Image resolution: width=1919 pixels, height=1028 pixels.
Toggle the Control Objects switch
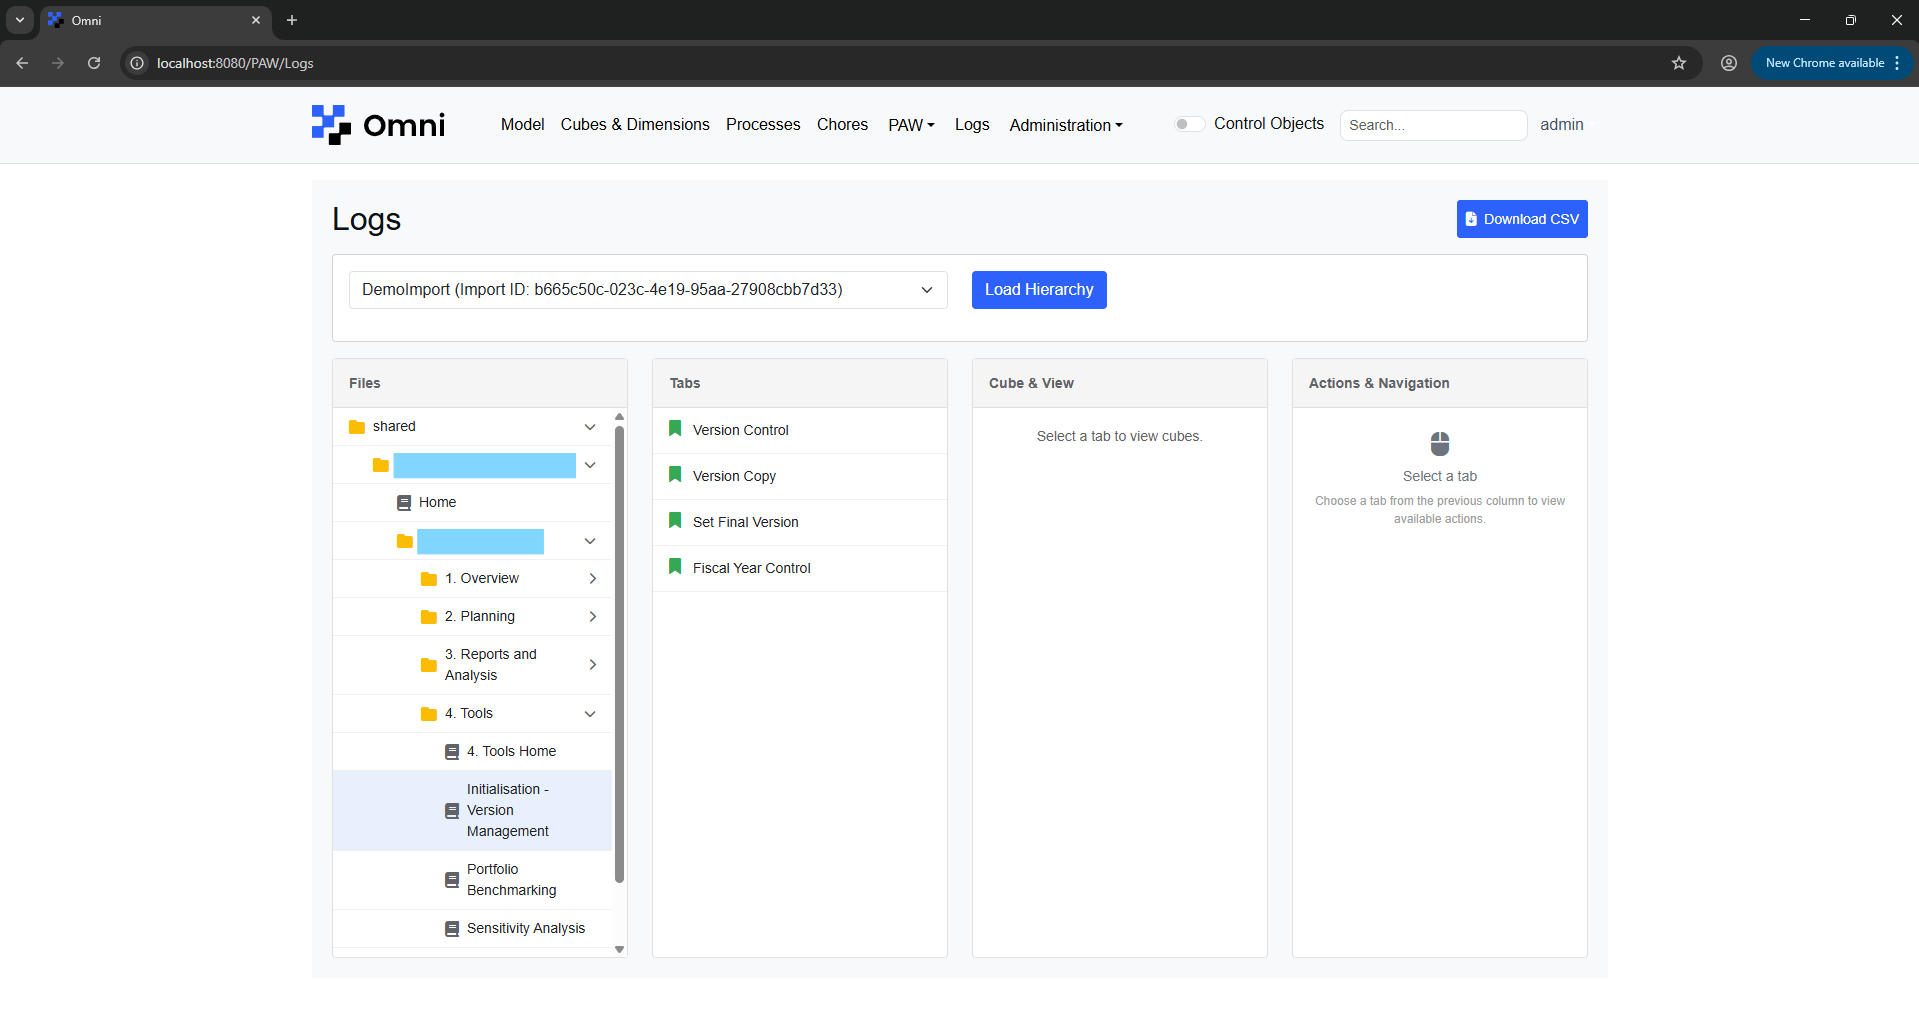tap(1189, 124)
